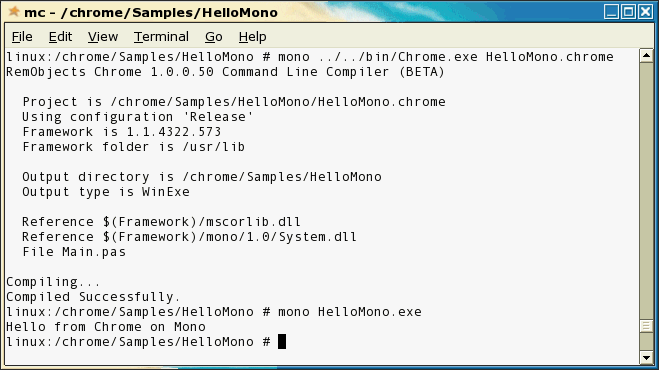Open the File menu
The width and height of the screenshot is (659, 370).
(x=22, y=37)
